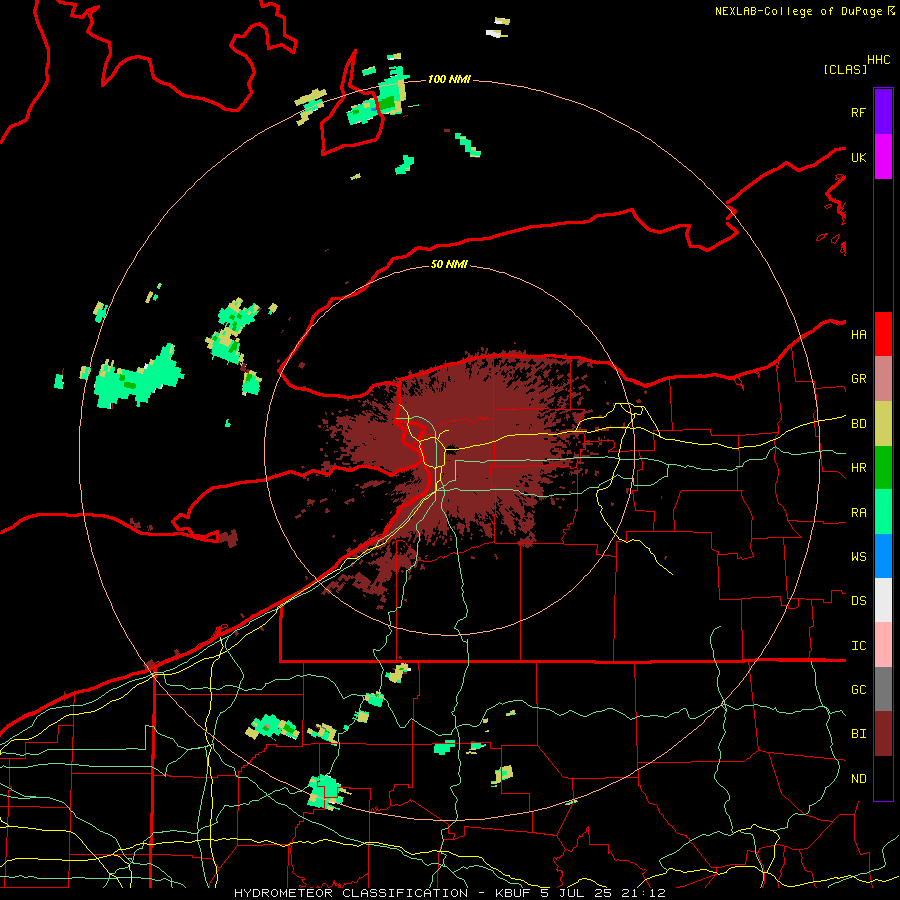
Task: Select the BD yellow legend block
Action: (883, 423)
